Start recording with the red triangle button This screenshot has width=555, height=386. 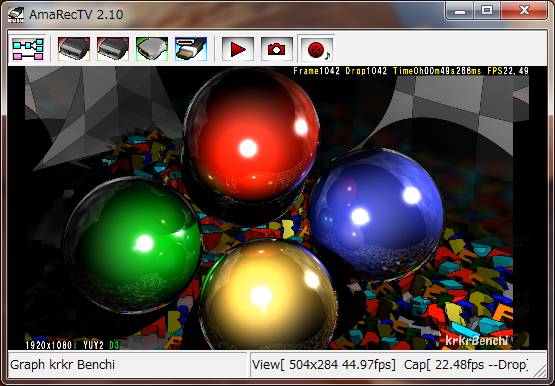[238, 49]
